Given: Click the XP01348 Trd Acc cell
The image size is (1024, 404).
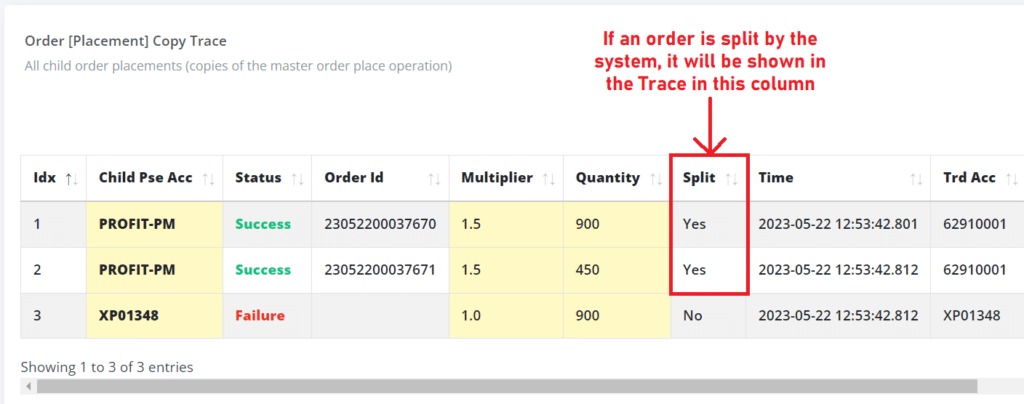Looking at the screenshot, I should [977, 315].
